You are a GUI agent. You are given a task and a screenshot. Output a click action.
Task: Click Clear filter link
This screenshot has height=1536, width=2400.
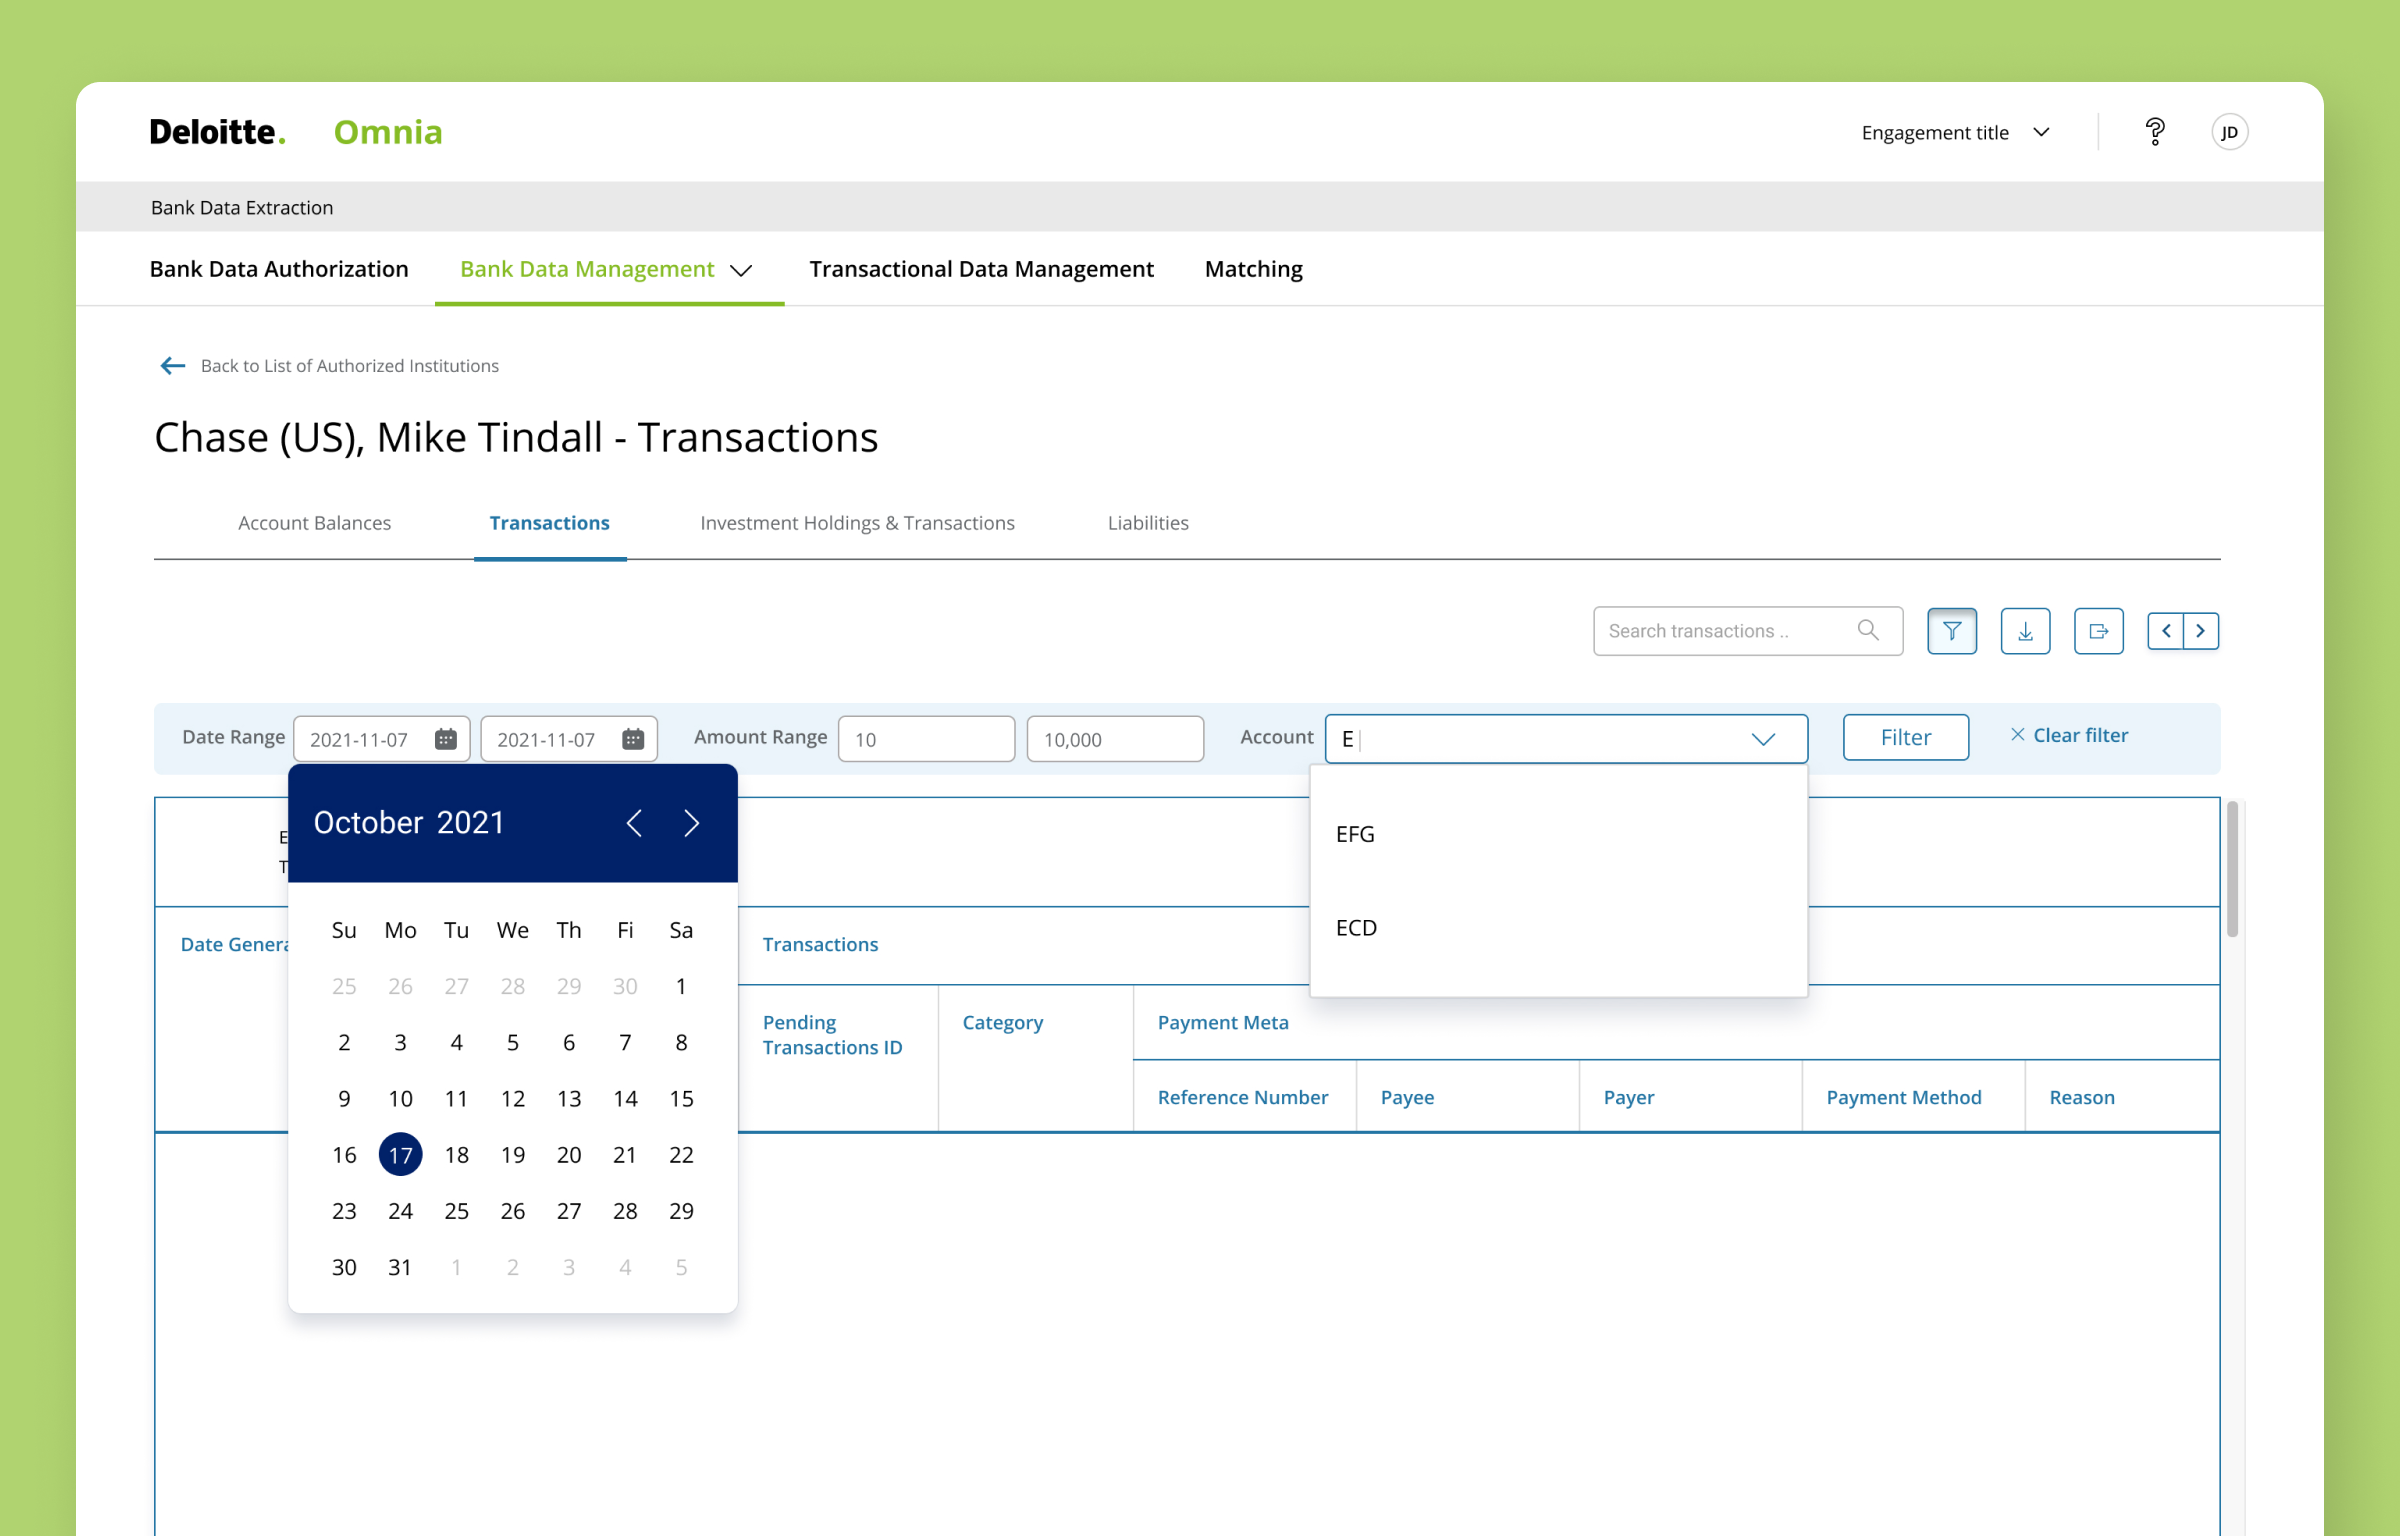[2080, 735]
